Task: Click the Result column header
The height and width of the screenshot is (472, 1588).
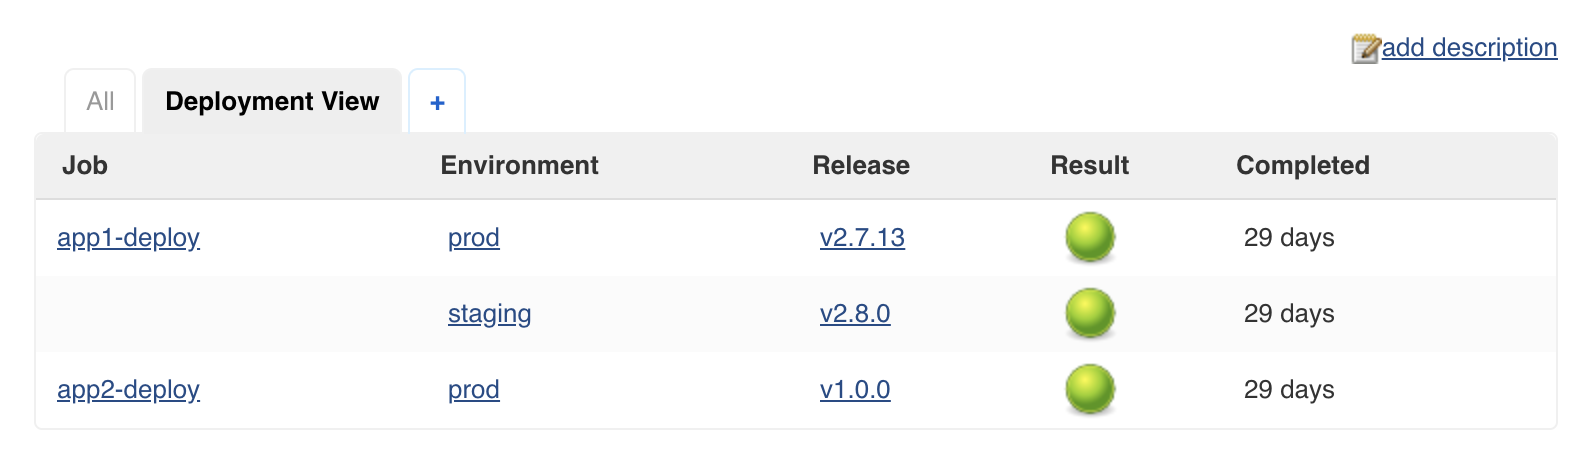Action: tap(1089, 165)
